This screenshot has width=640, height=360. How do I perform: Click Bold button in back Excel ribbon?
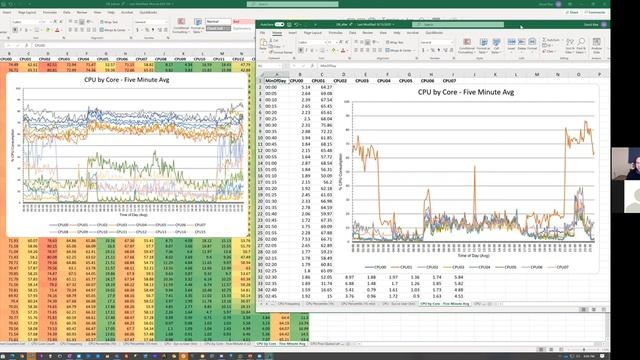pos(15,30)
